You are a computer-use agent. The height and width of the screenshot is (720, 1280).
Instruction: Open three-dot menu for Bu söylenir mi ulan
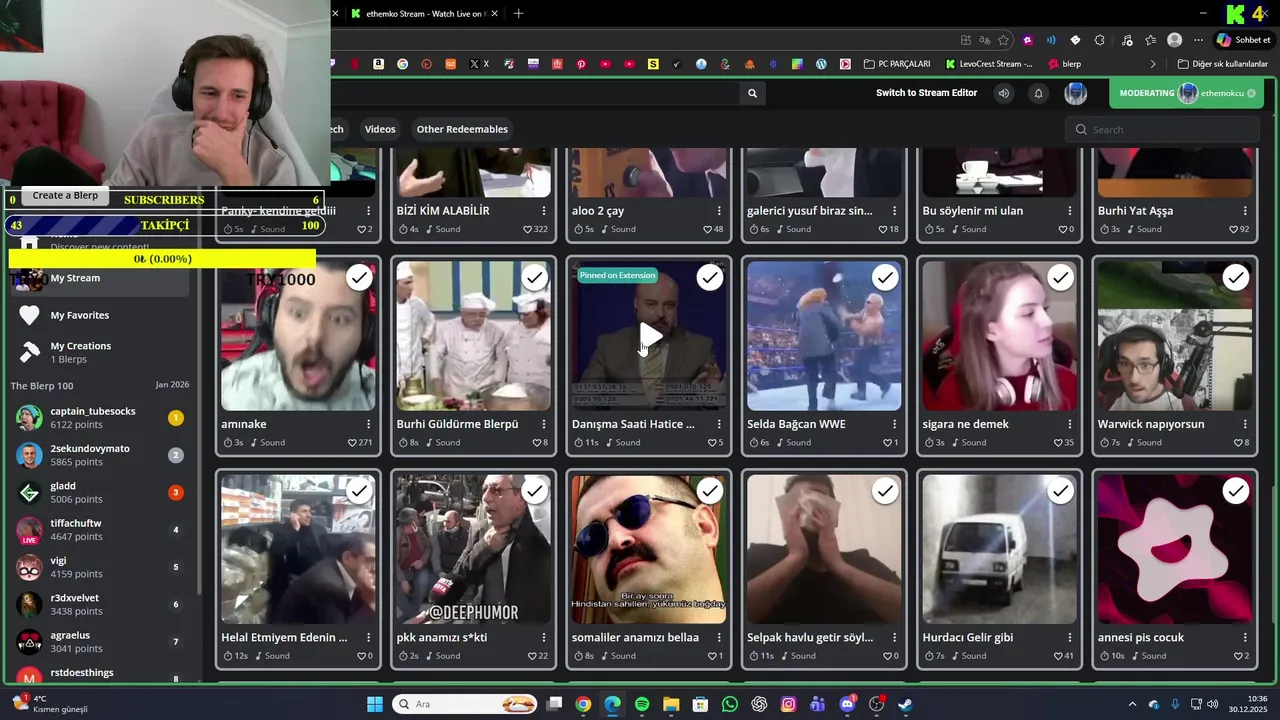1070,211
